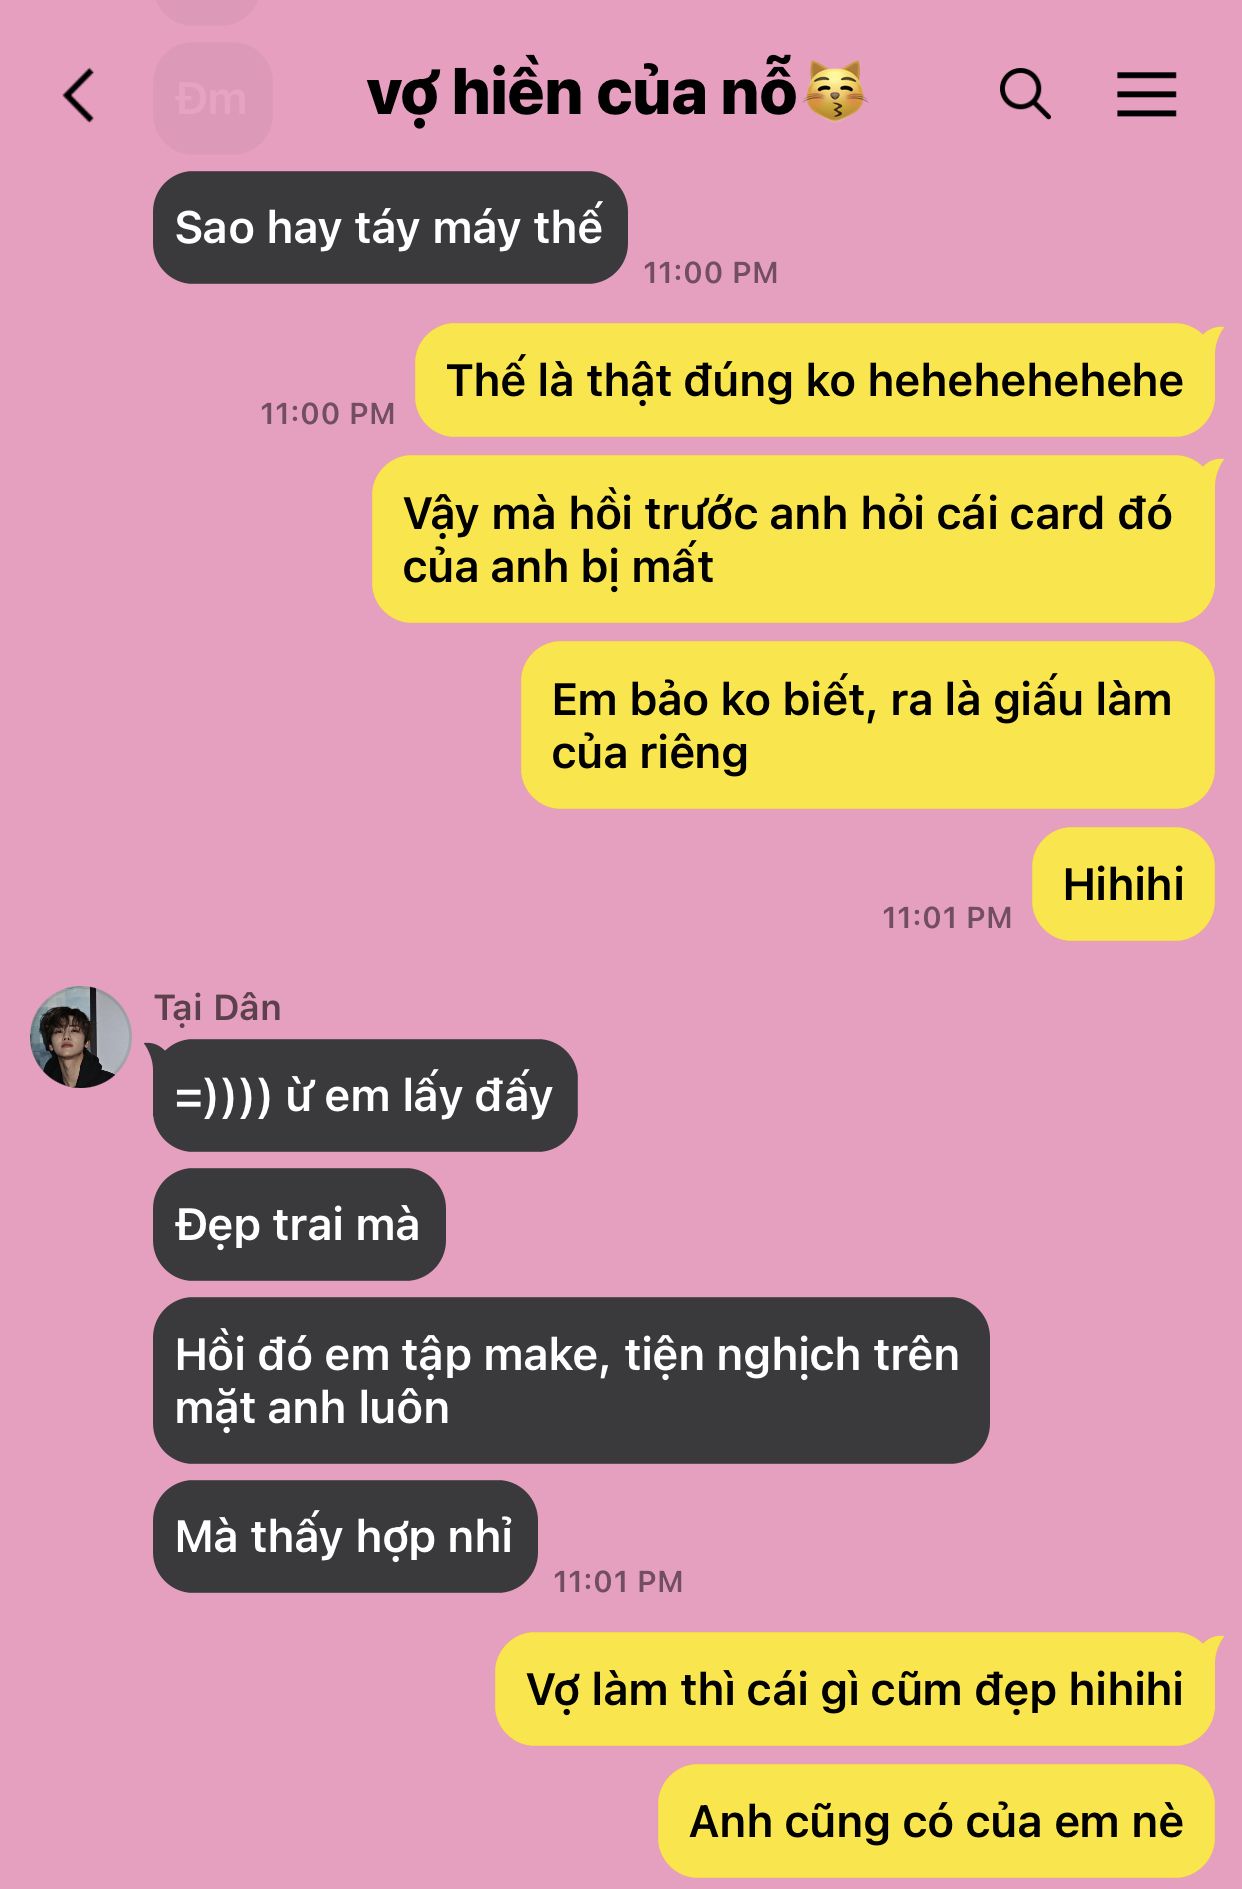Tap the 'Thế là thật đúng ko' bubble
This screenshot has height=1889, width=1242.
pyautogui.click(x=815, y=380)
